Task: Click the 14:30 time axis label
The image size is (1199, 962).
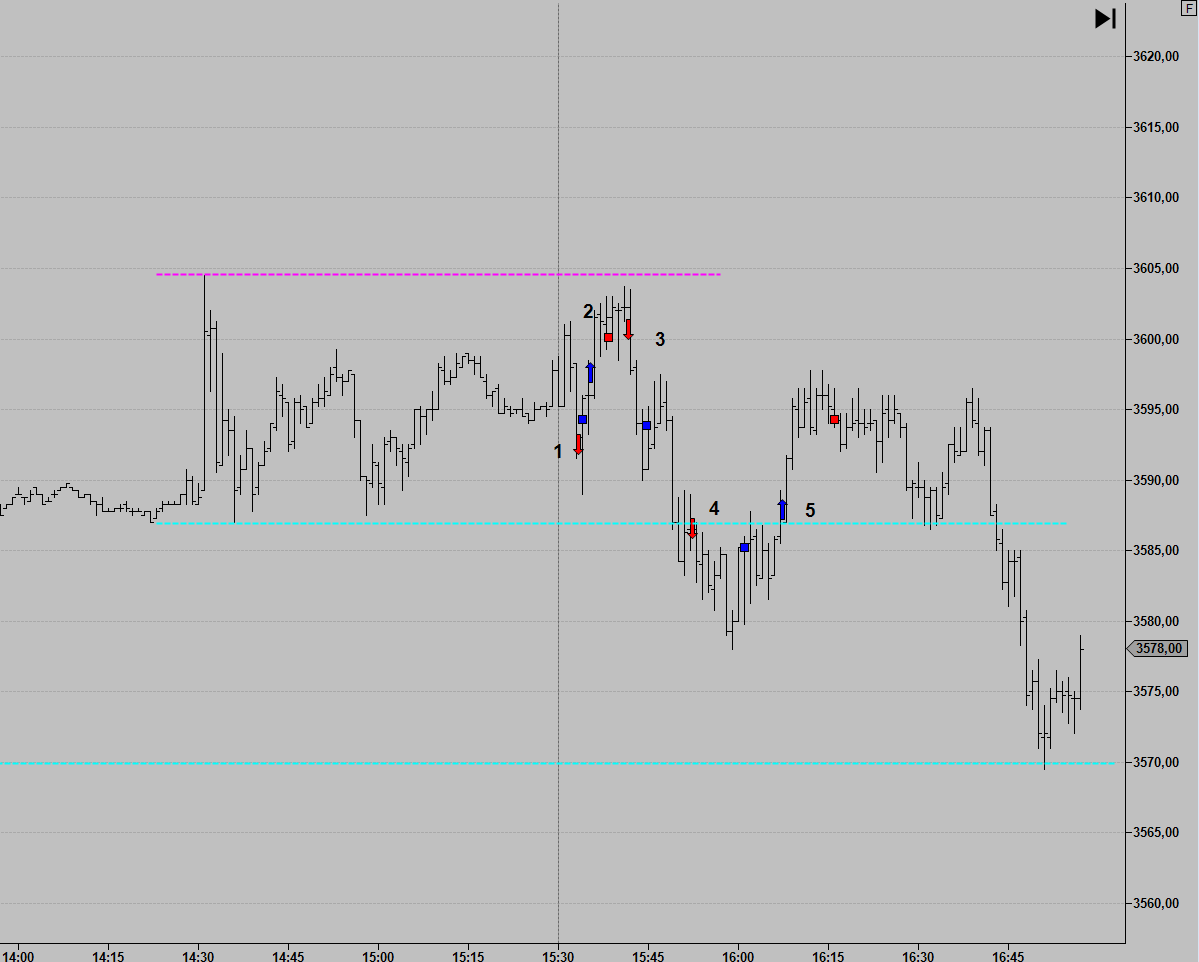Action: coord(198,956)
